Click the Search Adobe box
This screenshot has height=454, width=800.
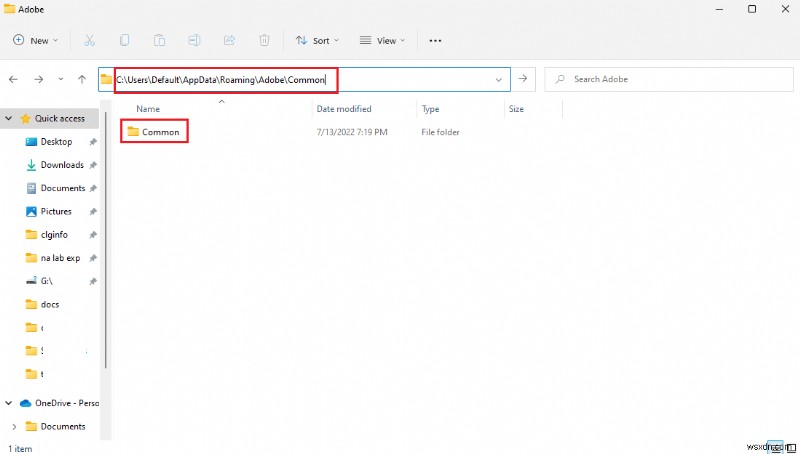pyautogui.click(x=669, y=79)
